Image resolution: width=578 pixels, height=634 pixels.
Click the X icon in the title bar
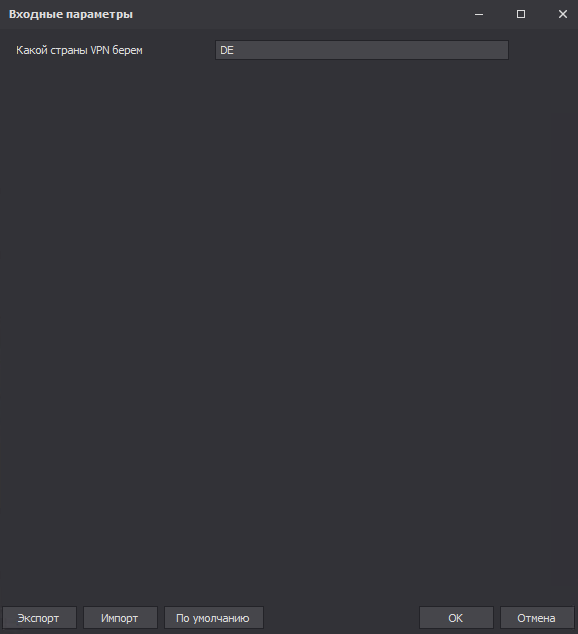pos(563,14)
